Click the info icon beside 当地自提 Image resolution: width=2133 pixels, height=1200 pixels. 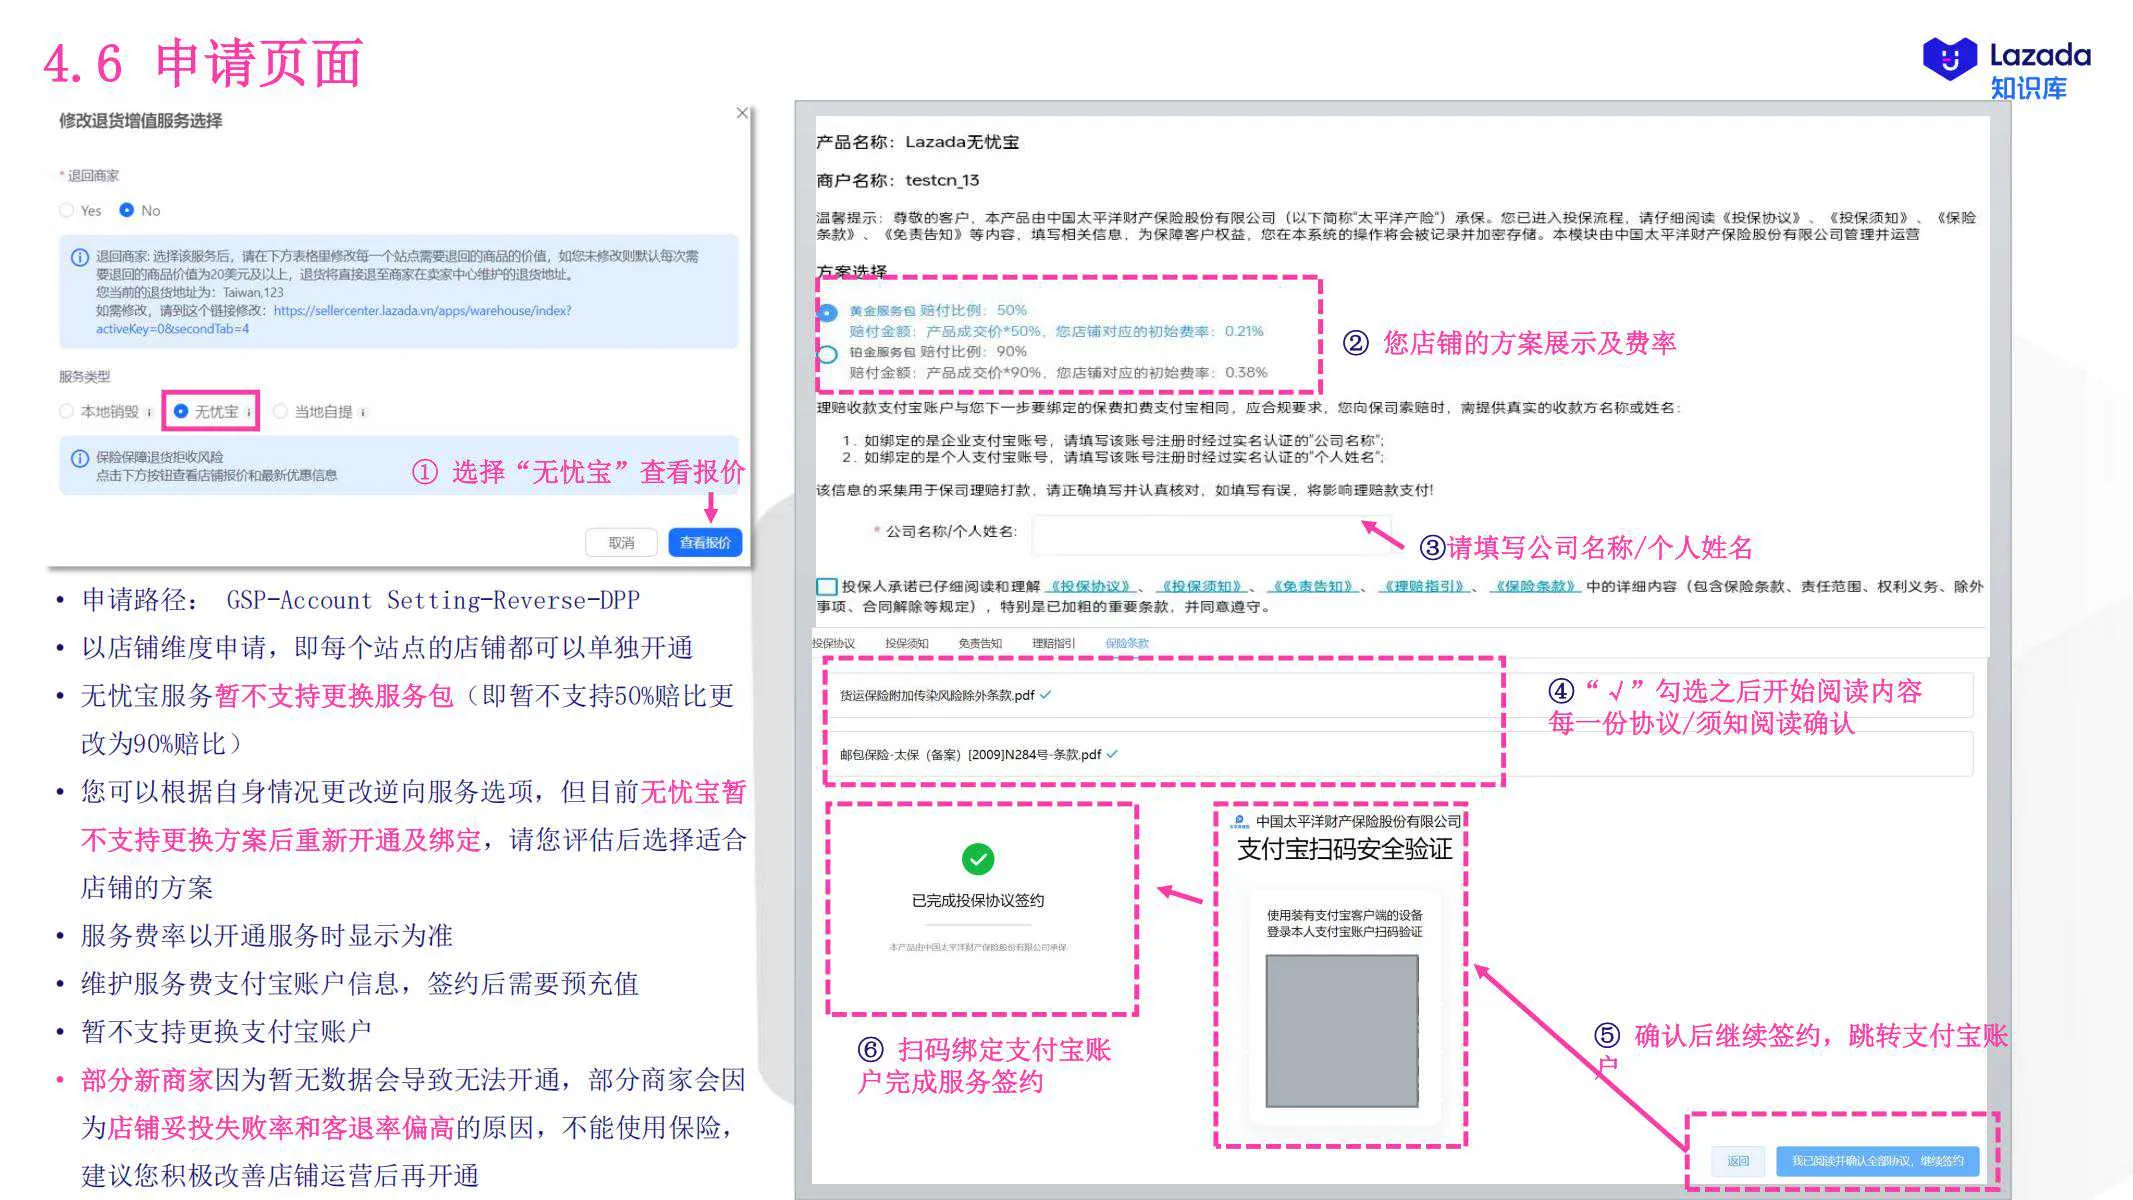click(363, 412)
